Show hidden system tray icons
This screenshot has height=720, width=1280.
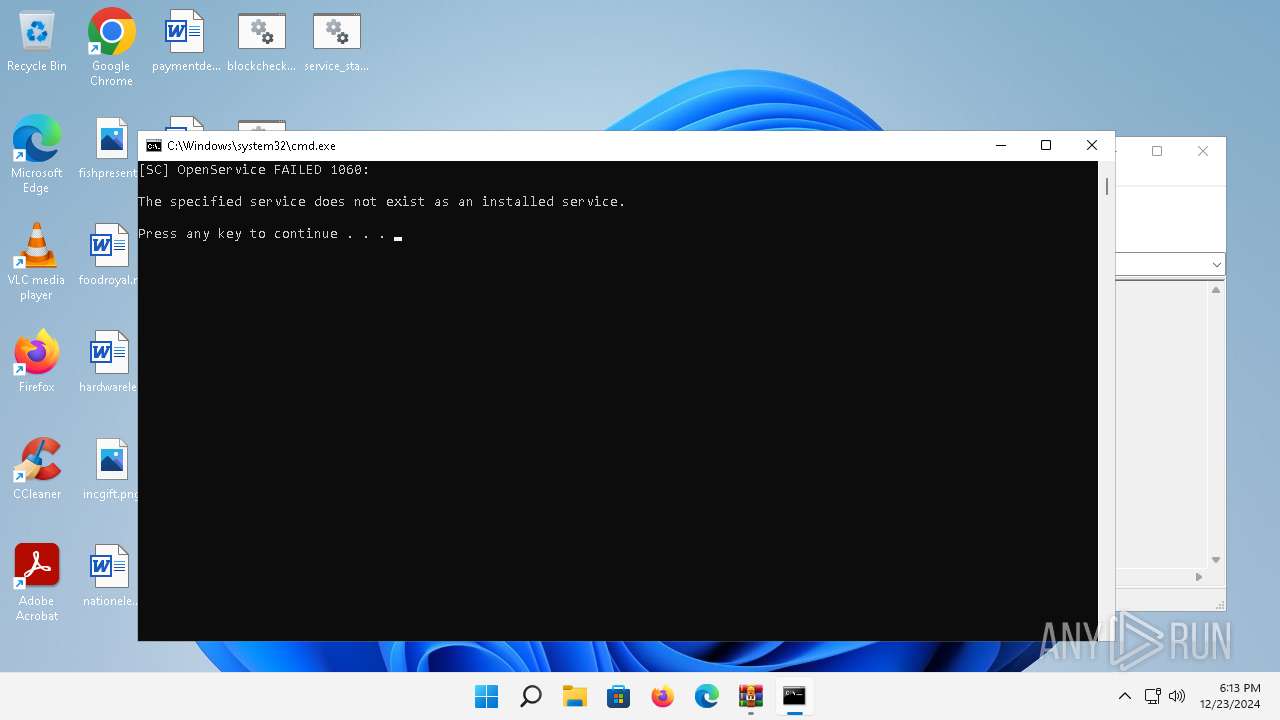[x=1125, y=696]
